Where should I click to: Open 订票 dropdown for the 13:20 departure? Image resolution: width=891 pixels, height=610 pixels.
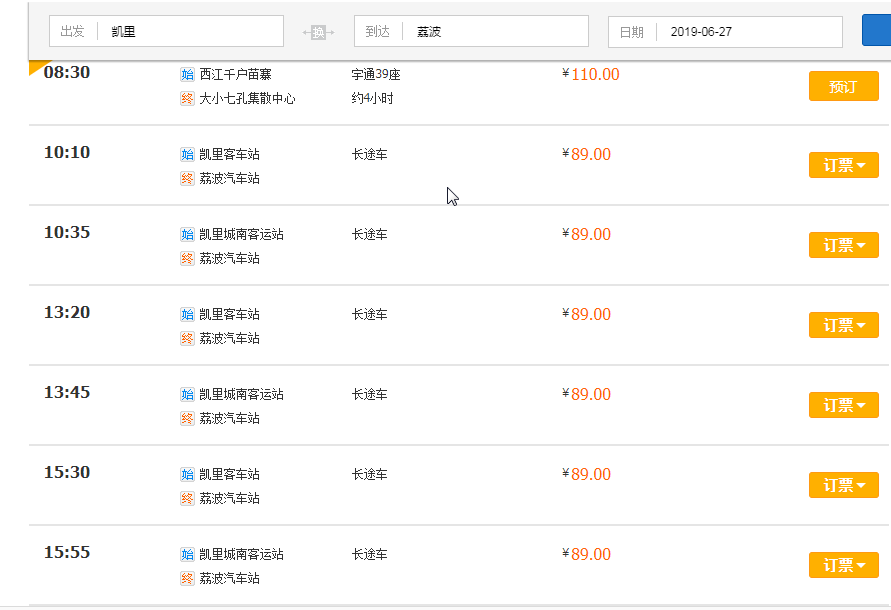(x=844, y=325)
